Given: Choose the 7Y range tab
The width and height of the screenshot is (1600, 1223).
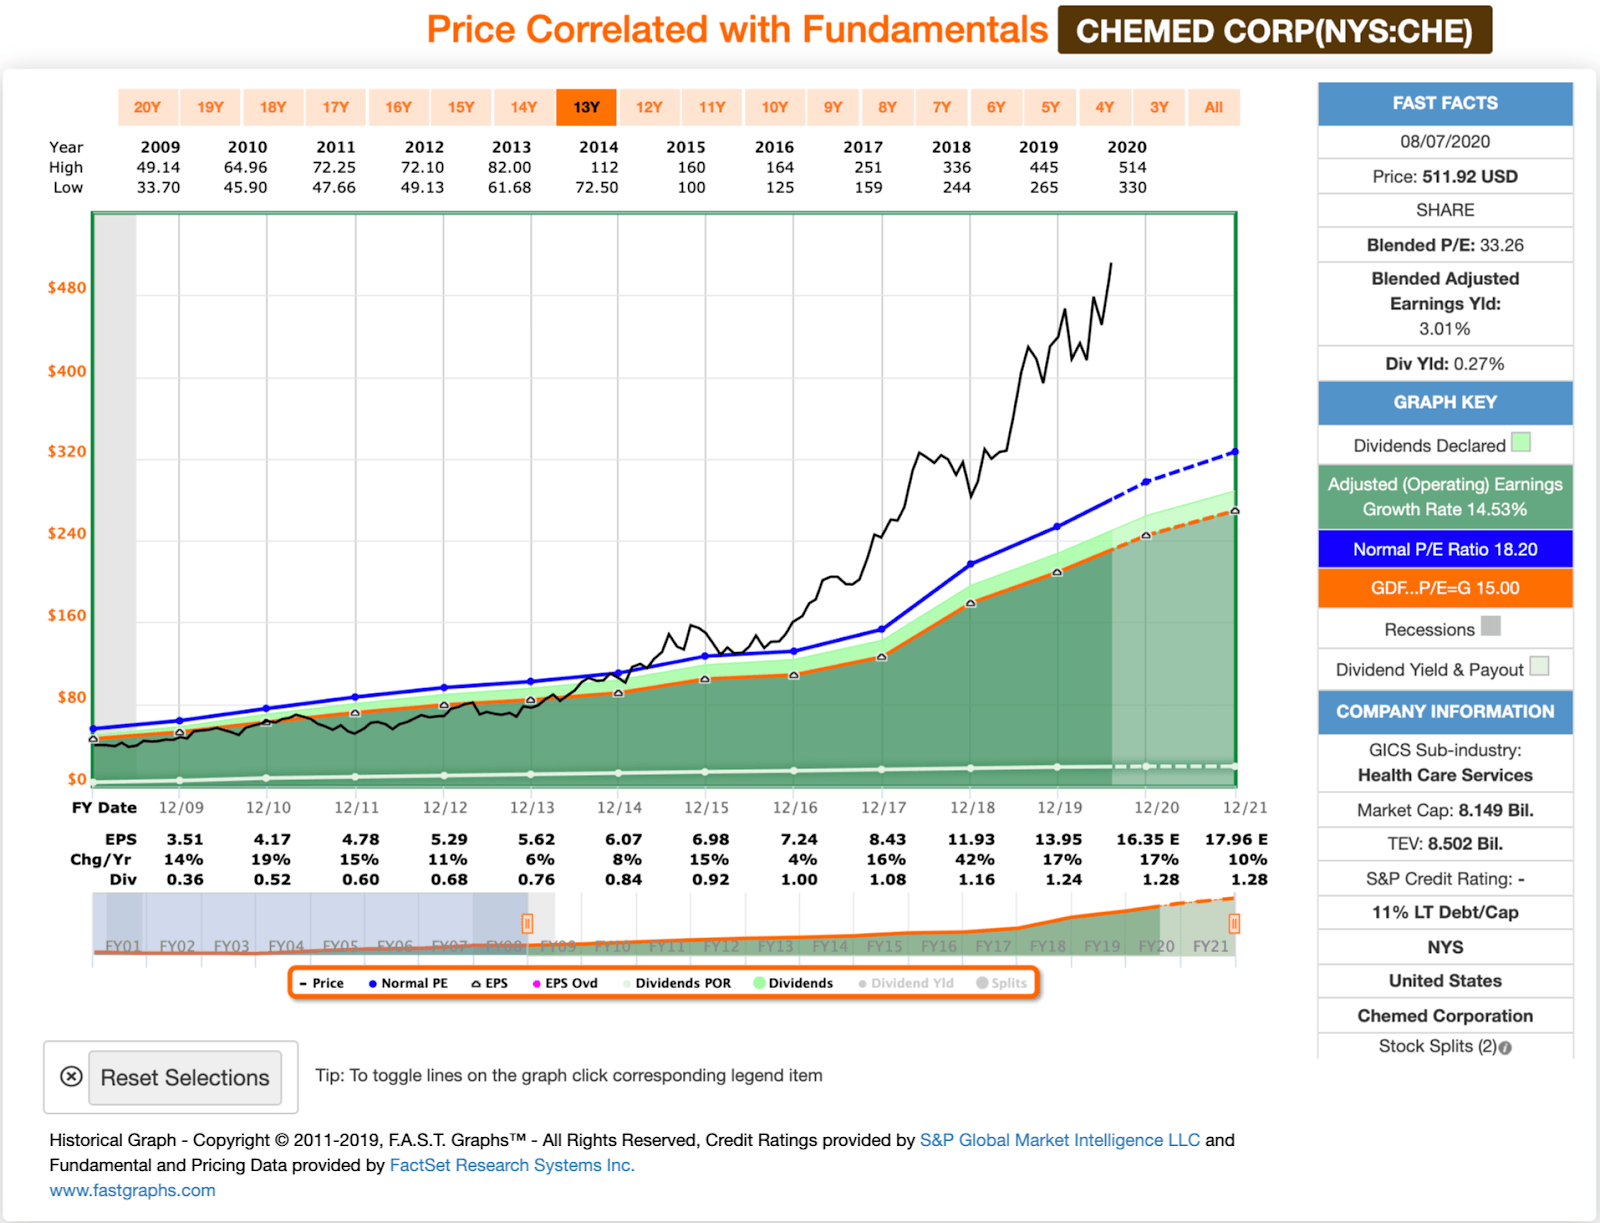Looking at the screenshot, I should tap(942, 107).
